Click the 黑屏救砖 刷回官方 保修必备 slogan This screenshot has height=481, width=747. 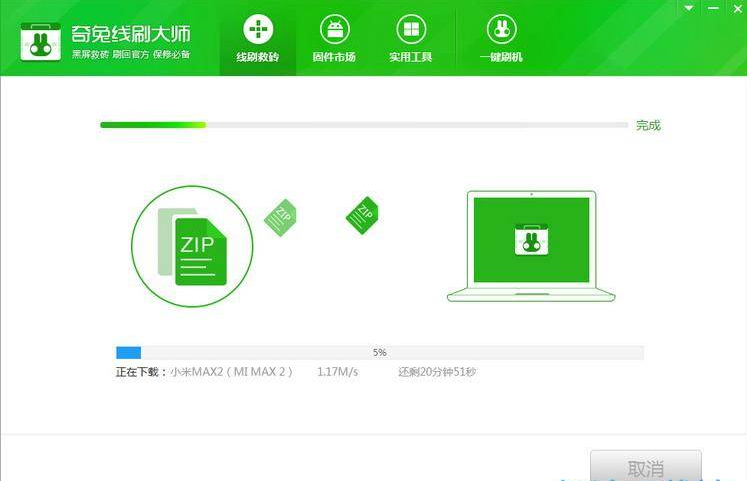coord(131,54)
